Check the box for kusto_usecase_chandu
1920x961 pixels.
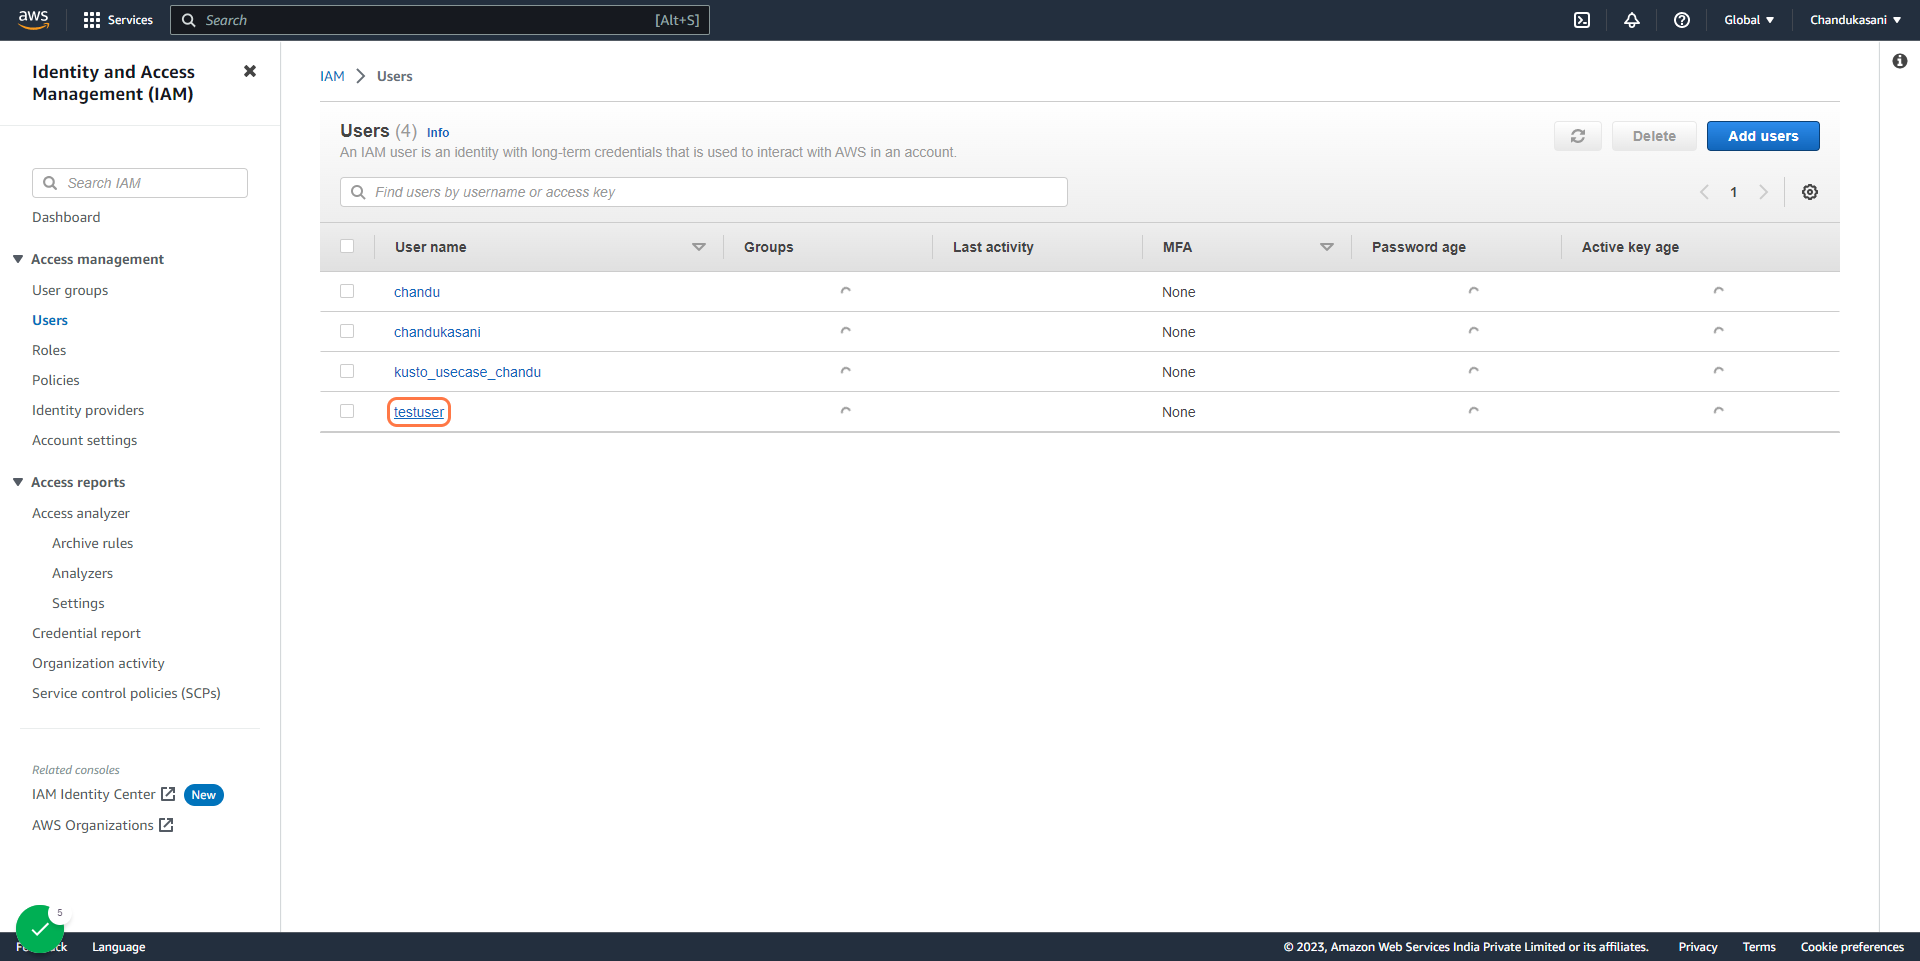347,371
